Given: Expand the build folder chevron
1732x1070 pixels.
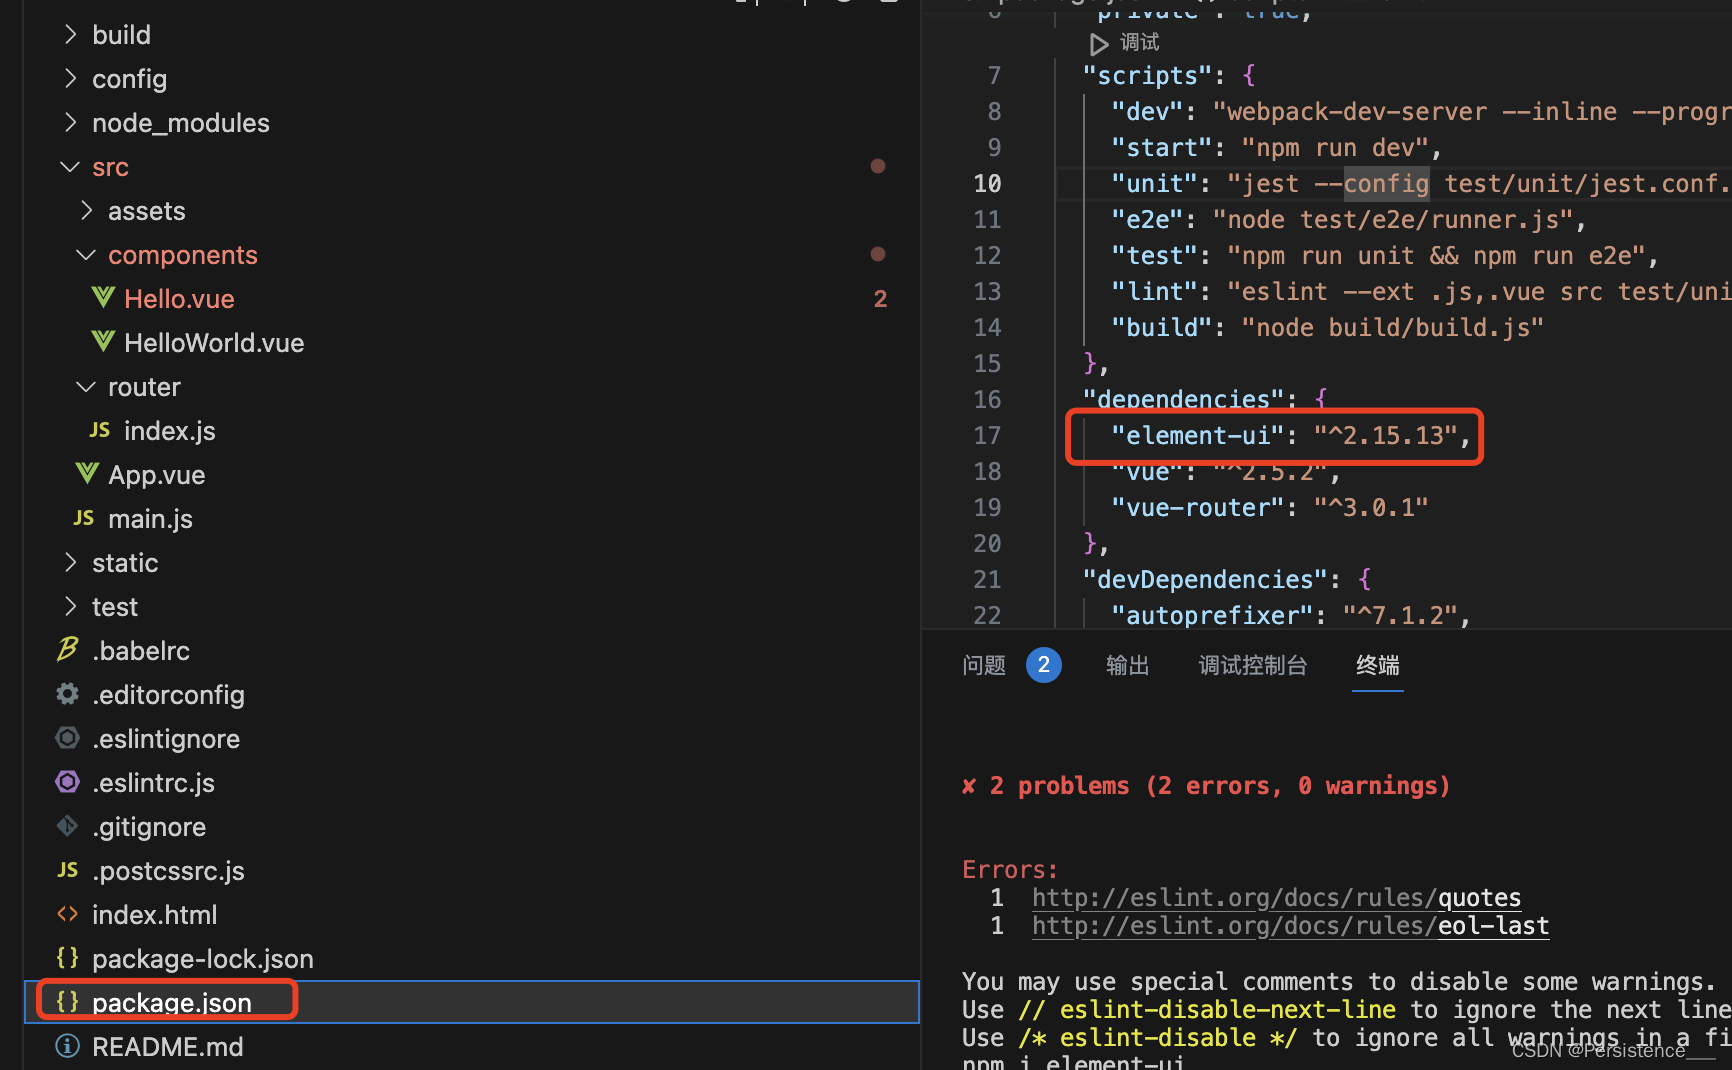Looking at the screenshot, I should tap(70, 35).
